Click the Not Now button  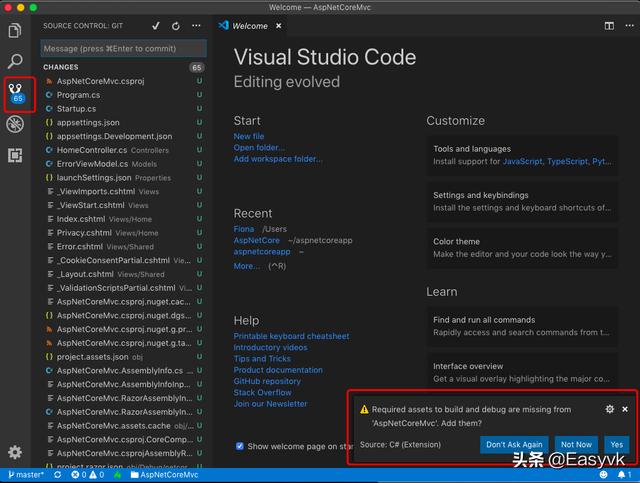[x=576, y=444]
